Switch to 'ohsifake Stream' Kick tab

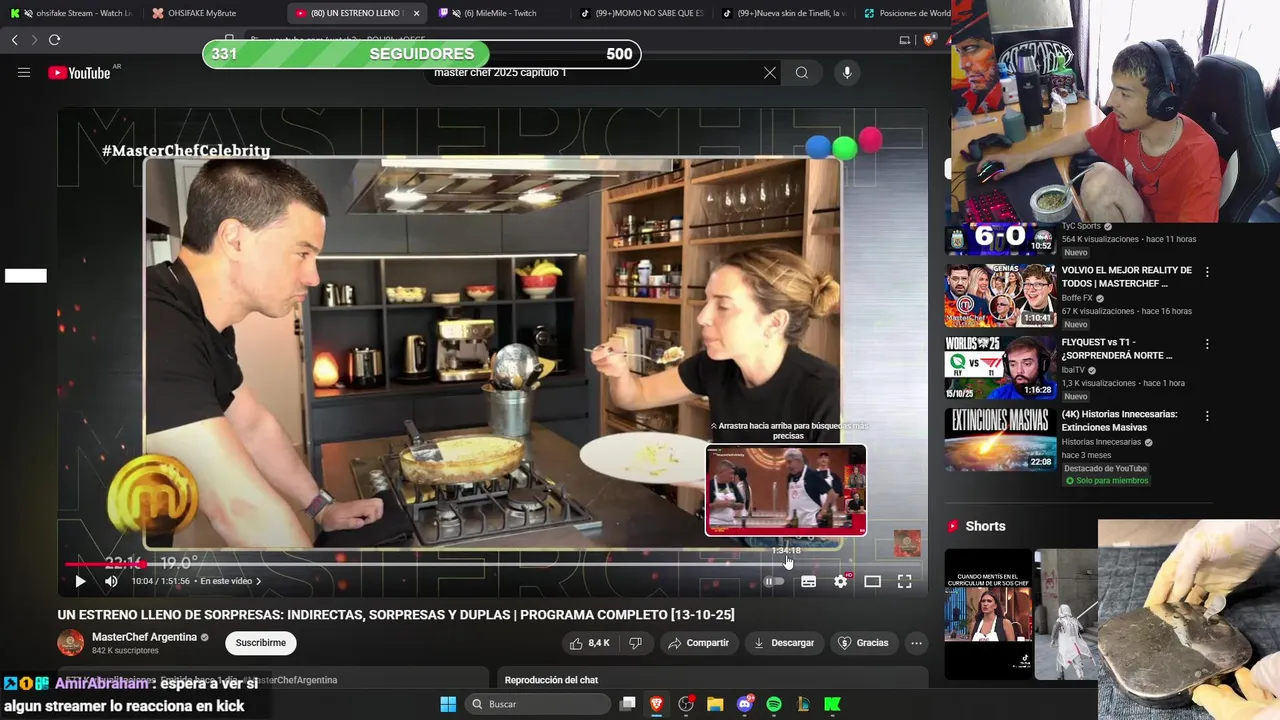coord(72,13)
